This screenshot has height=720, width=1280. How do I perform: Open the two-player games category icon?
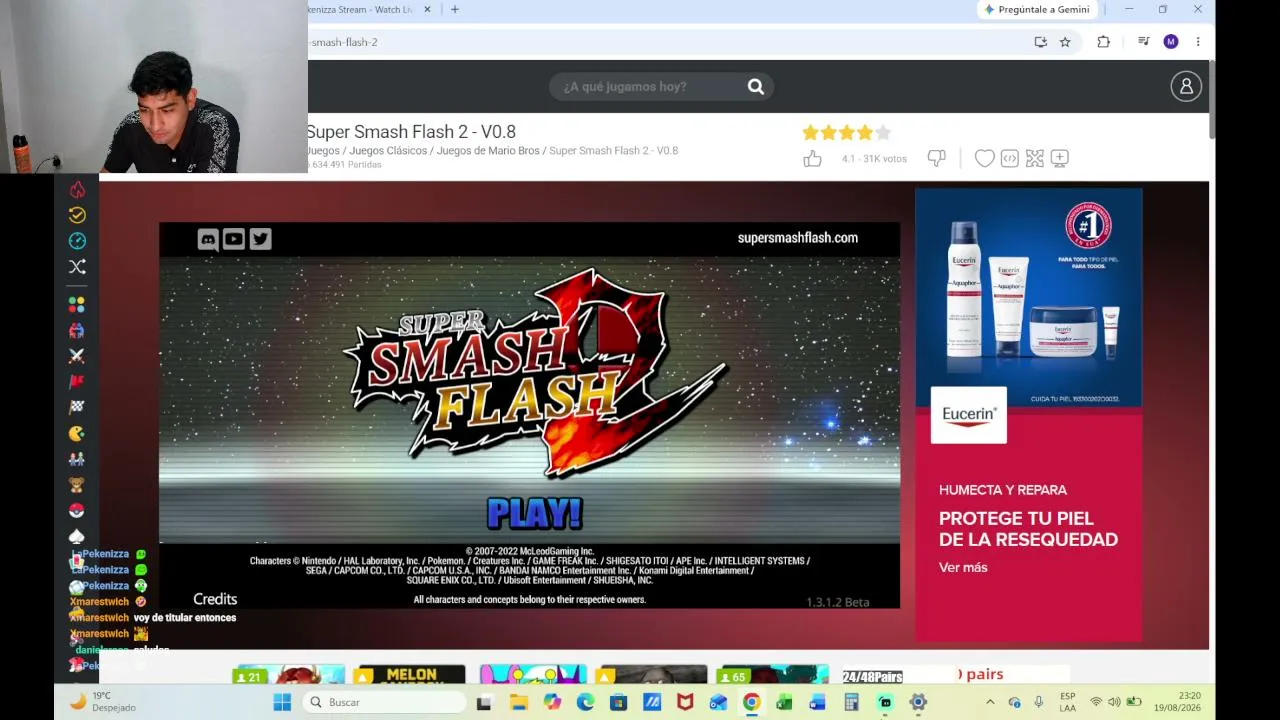(x=77, y=459)
